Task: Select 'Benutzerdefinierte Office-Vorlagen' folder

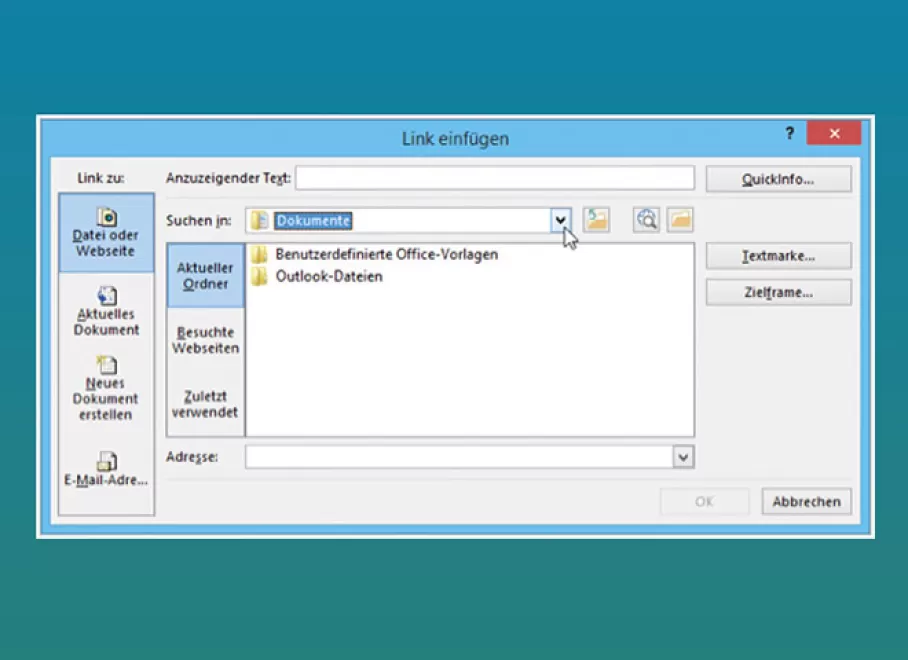Action: click(x=386, y=254)
